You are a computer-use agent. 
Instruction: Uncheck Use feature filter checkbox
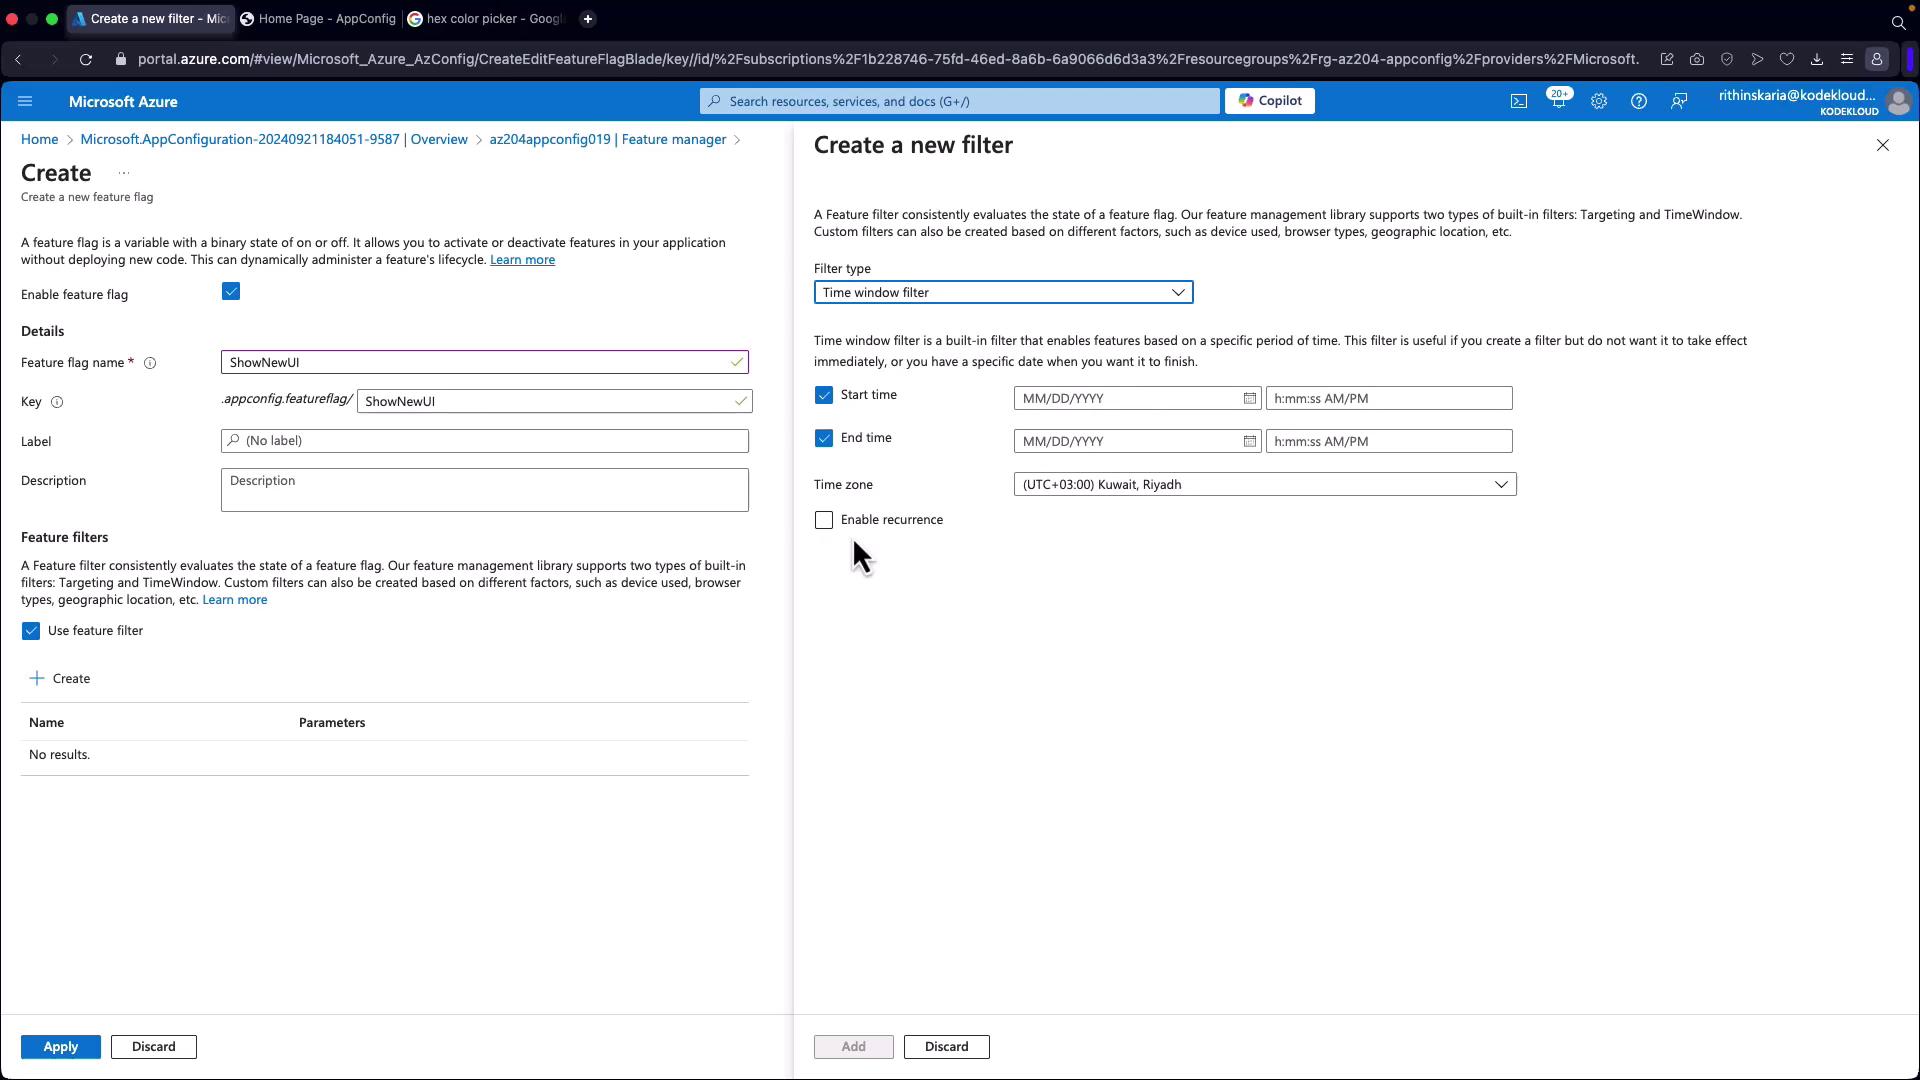[x=31, y=631]
